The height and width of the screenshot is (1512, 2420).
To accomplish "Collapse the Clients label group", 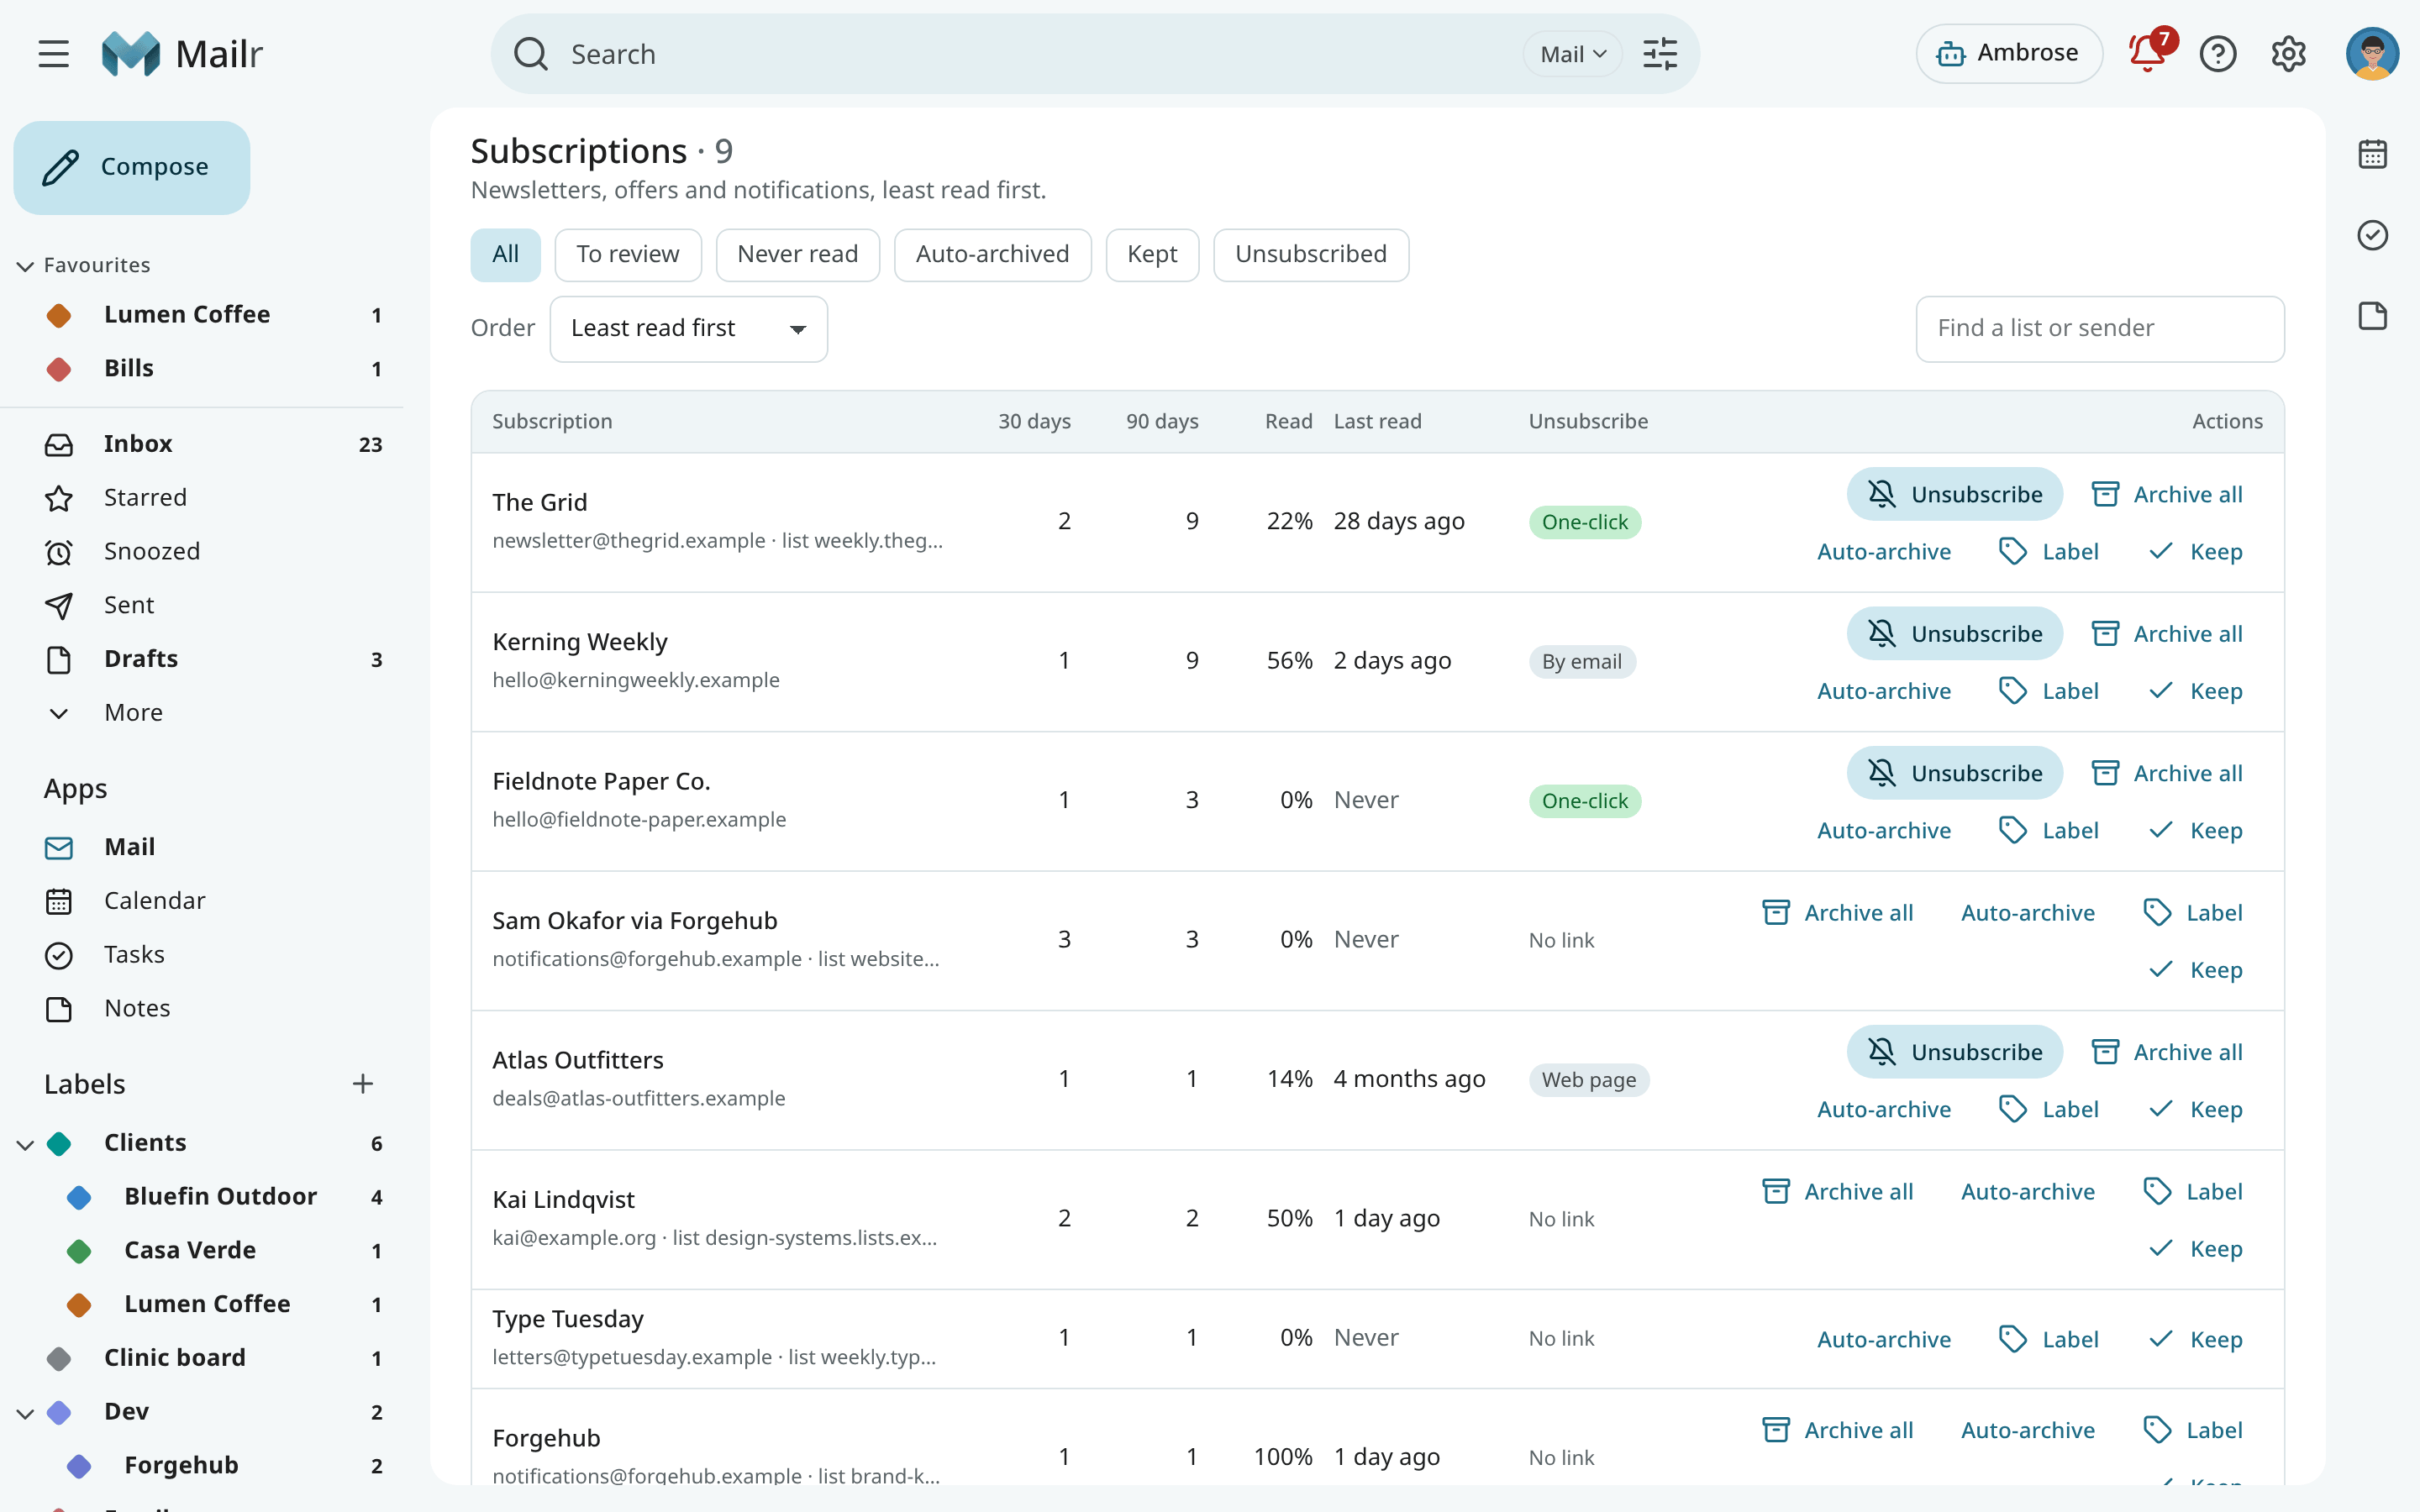I will [25, 1144].
